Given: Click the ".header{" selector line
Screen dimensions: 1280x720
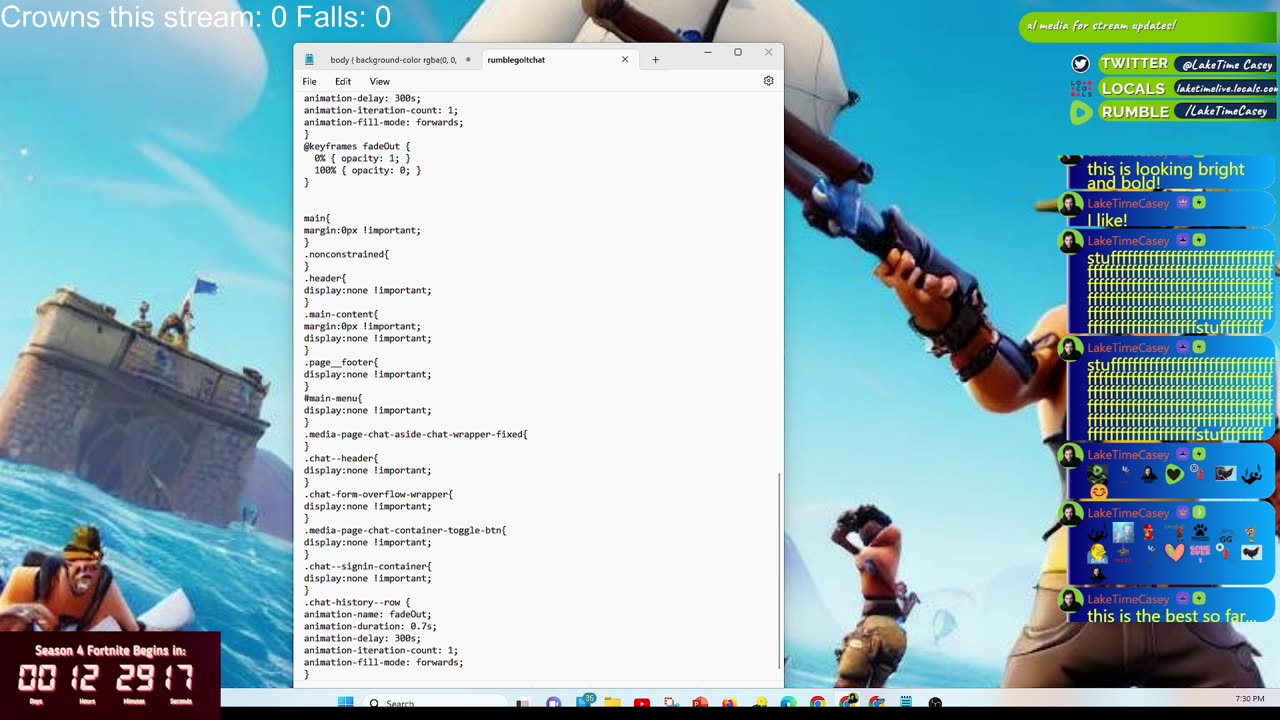Looking at the screenshot, I should pyautogui.click(x=325, y=278).
